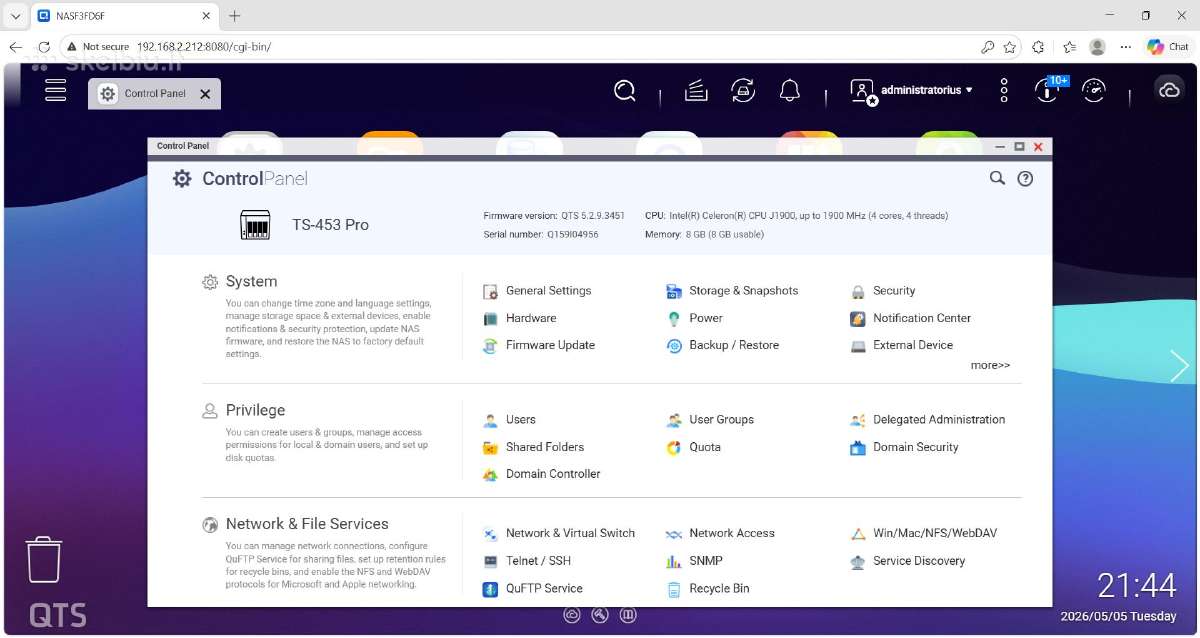Select the Privilege section heading
The image size is (1200, 638).
coord(255,410)
